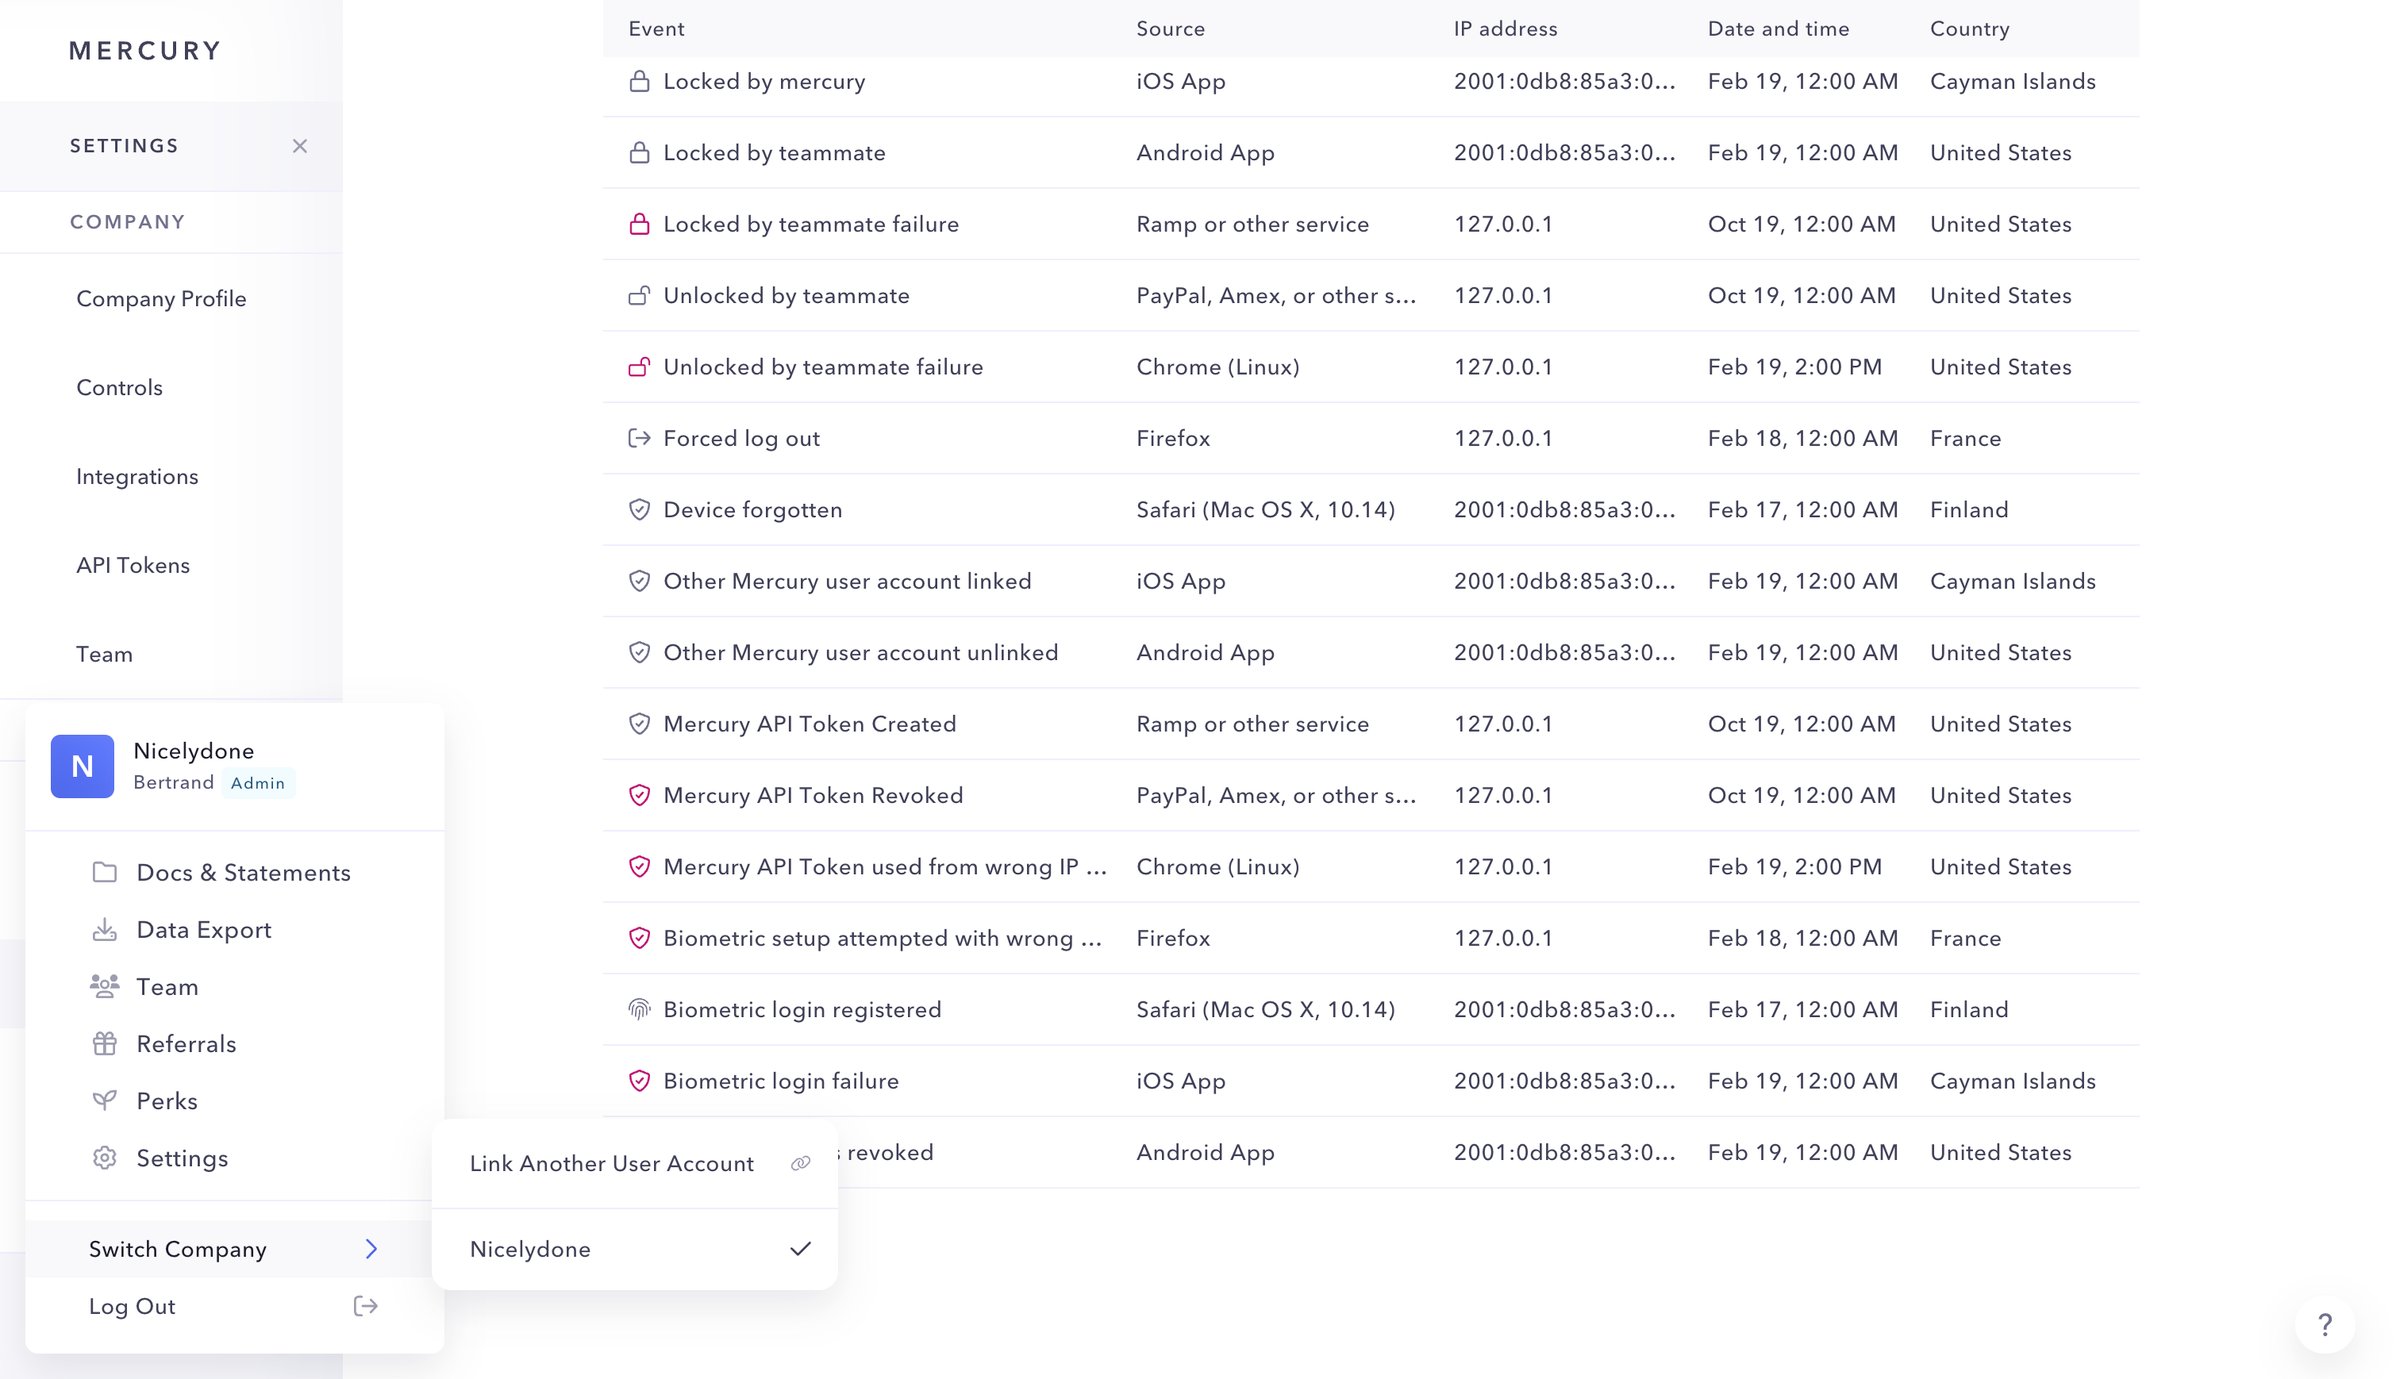Click the checkmark next to Nicelydone
2400x1379 pixels.
pyautogui.click(x=800, y=1249)
